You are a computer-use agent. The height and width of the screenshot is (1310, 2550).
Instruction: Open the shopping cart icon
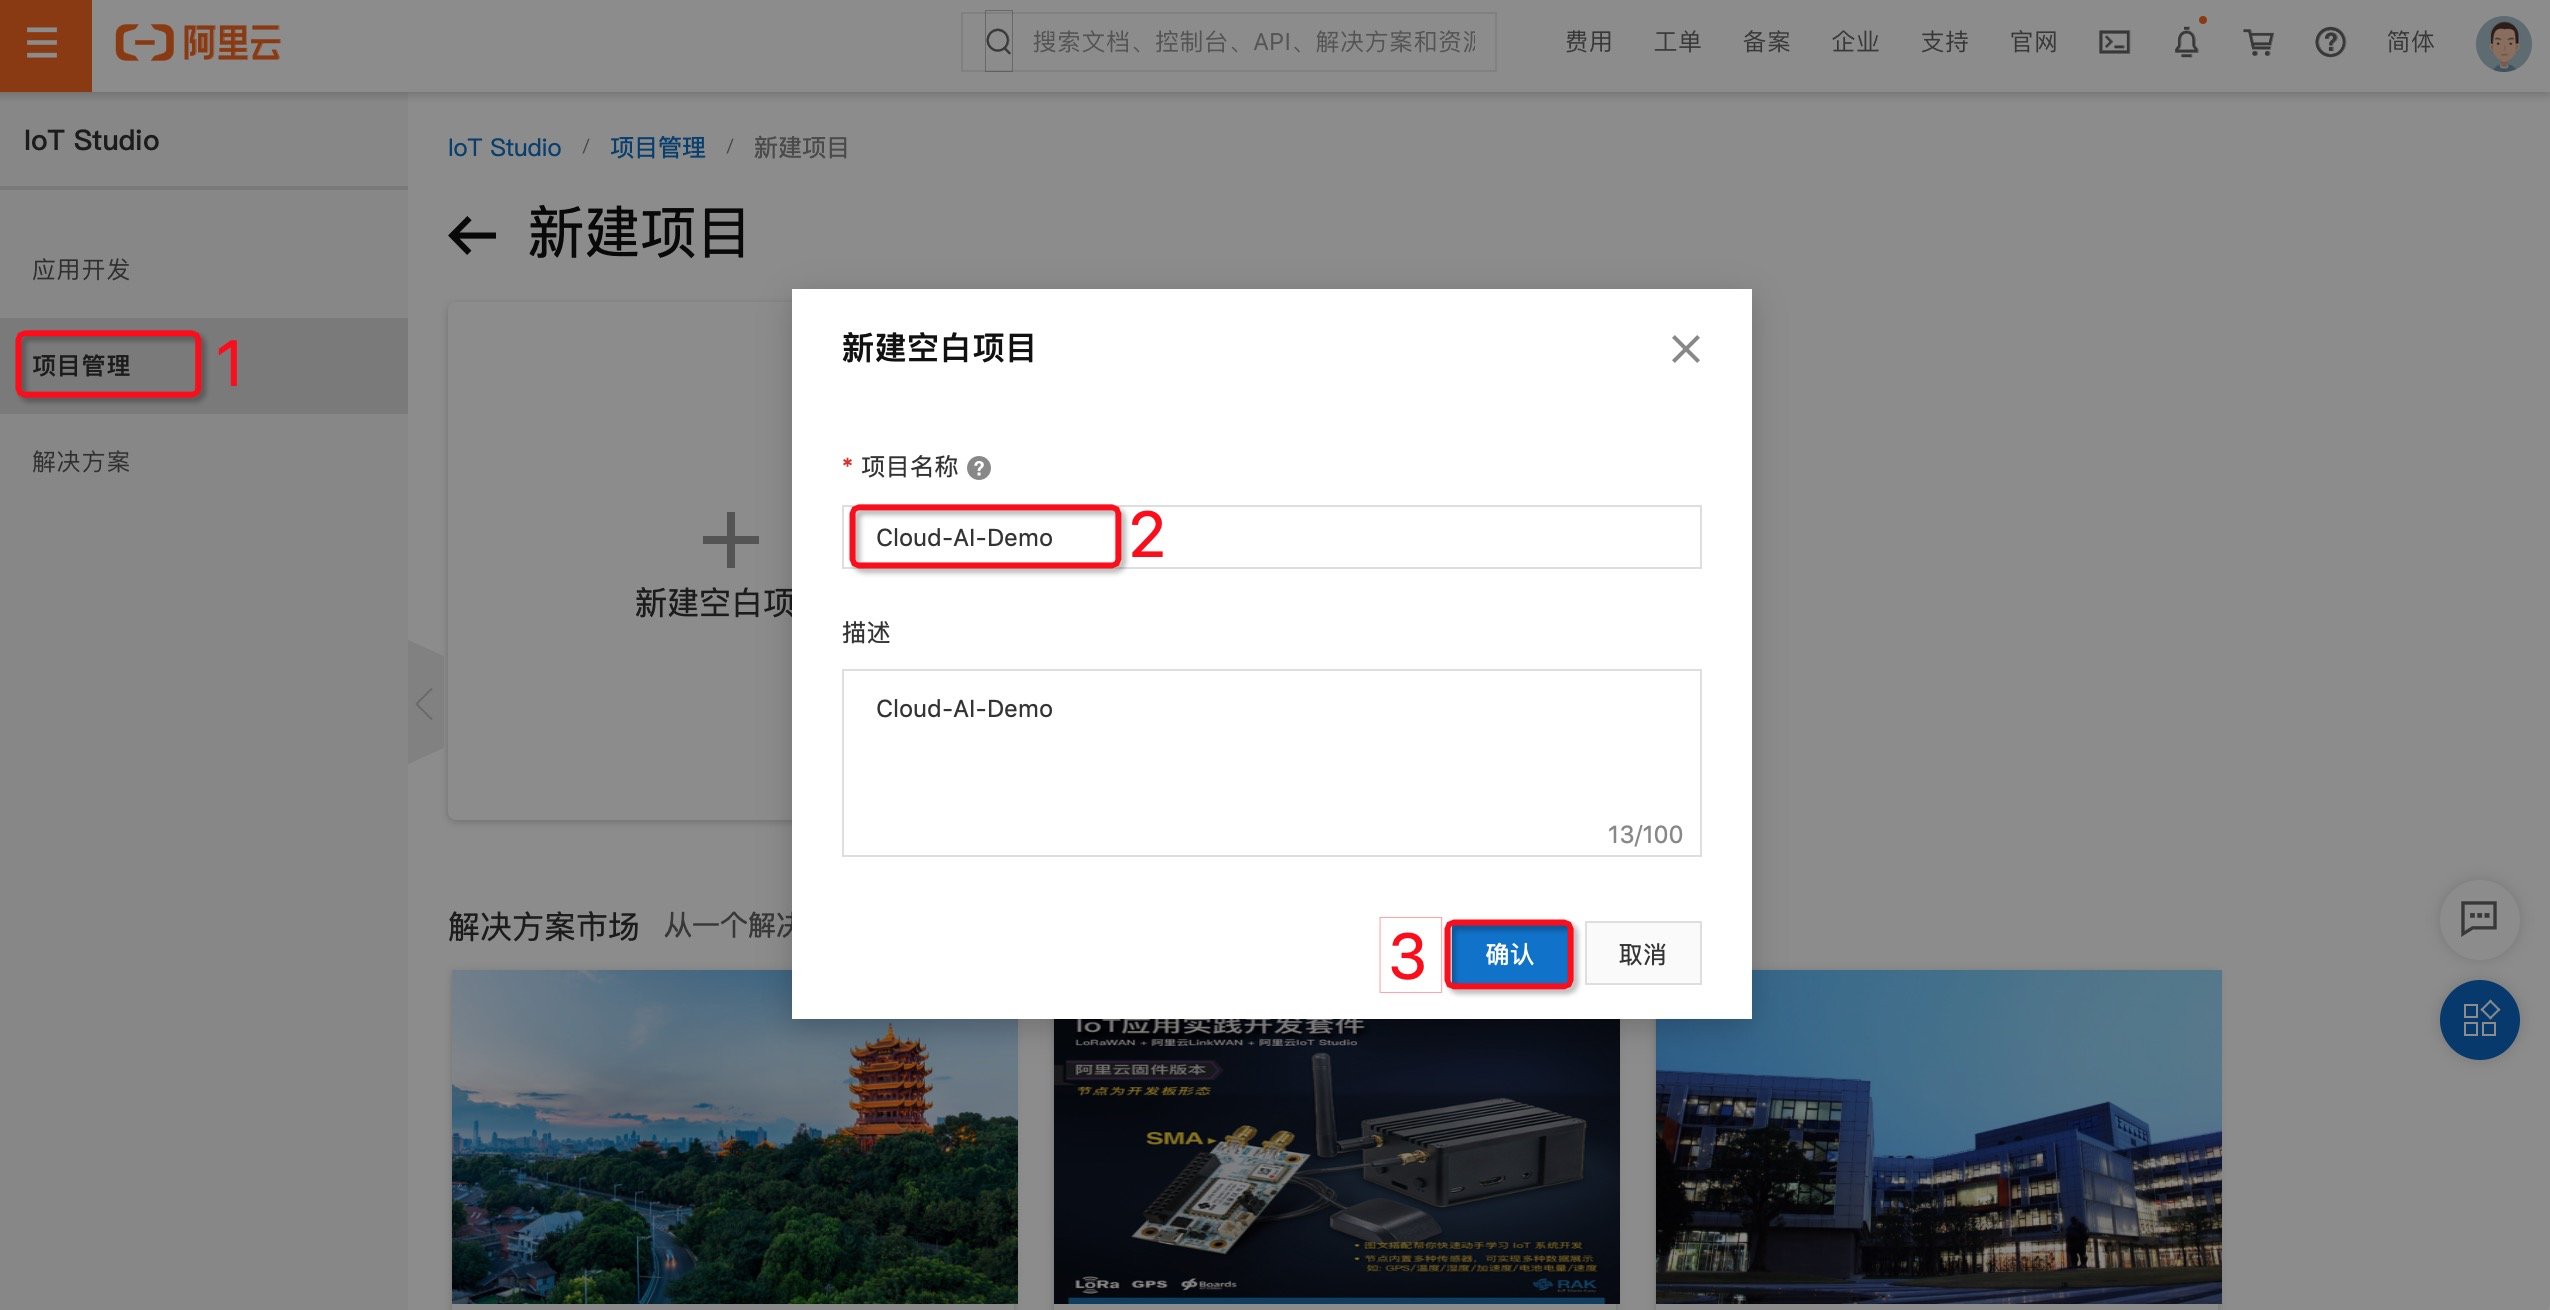(2258, 42)
